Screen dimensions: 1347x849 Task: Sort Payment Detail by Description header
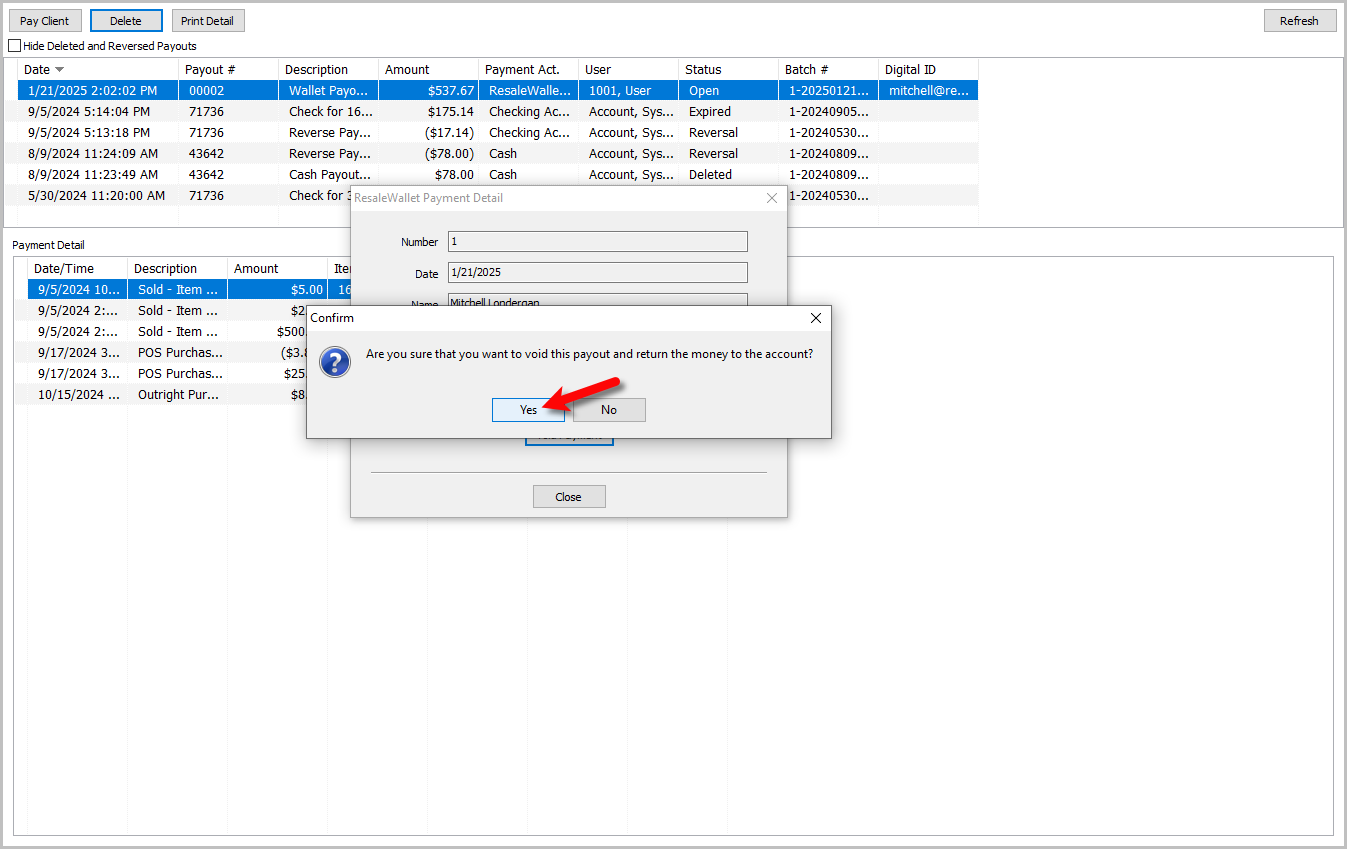tap(177, 269)
